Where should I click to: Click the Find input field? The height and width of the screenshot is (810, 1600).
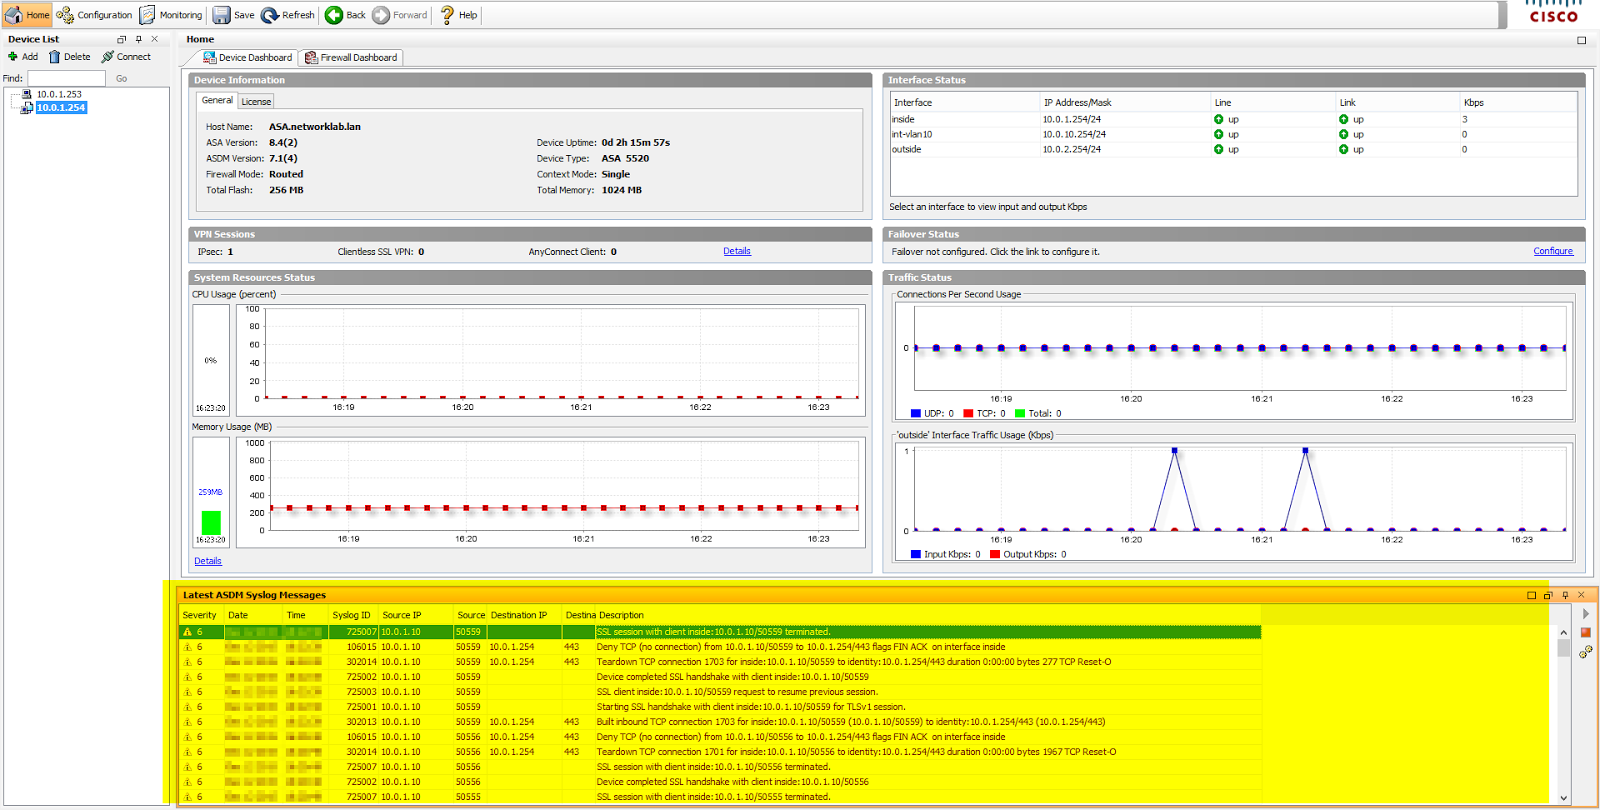click(x=66, y=78)
